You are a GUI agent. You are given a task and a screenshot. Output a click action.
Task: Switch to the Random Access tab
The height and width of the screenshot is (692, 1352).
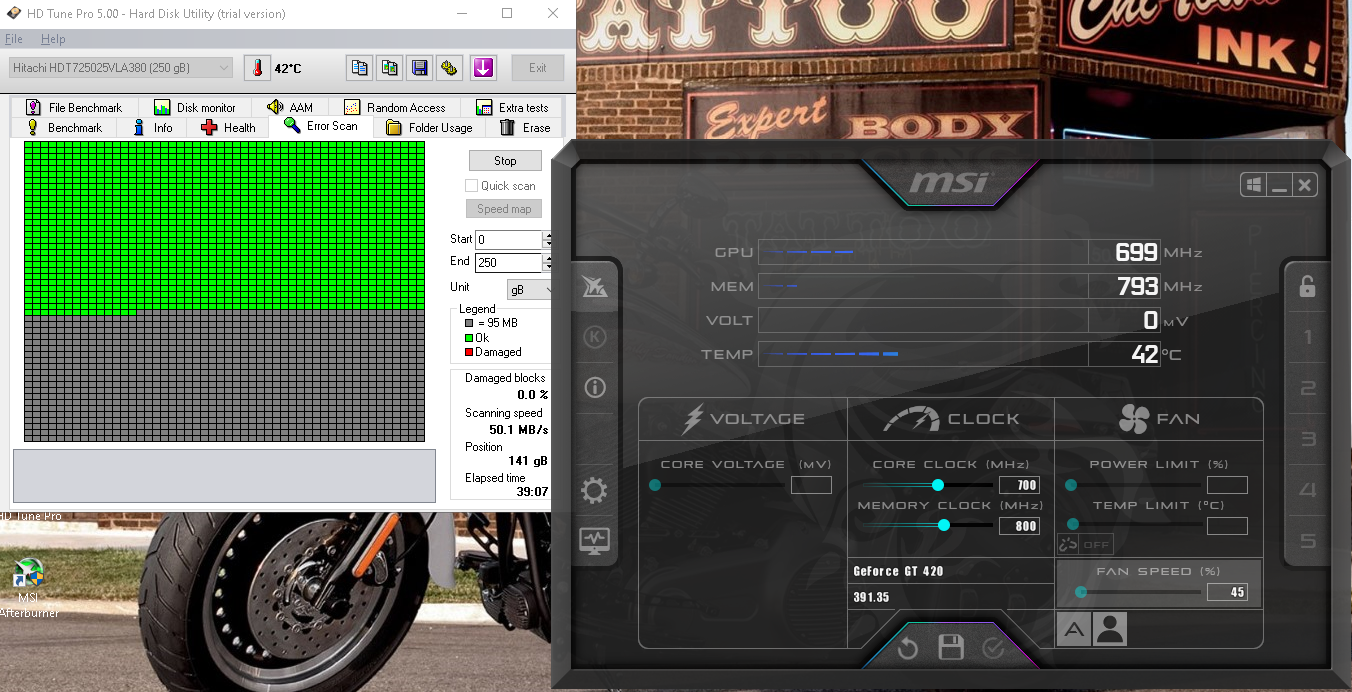pos(395,107)
